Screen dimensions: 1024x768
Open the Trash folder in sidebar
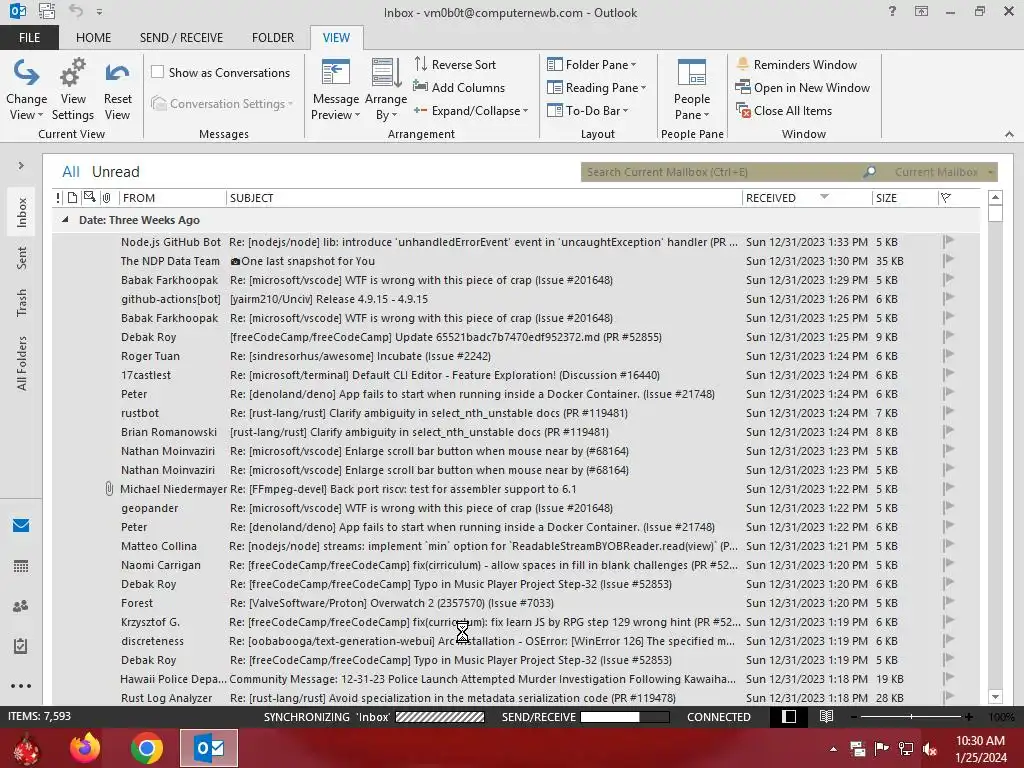click(22, 303)
